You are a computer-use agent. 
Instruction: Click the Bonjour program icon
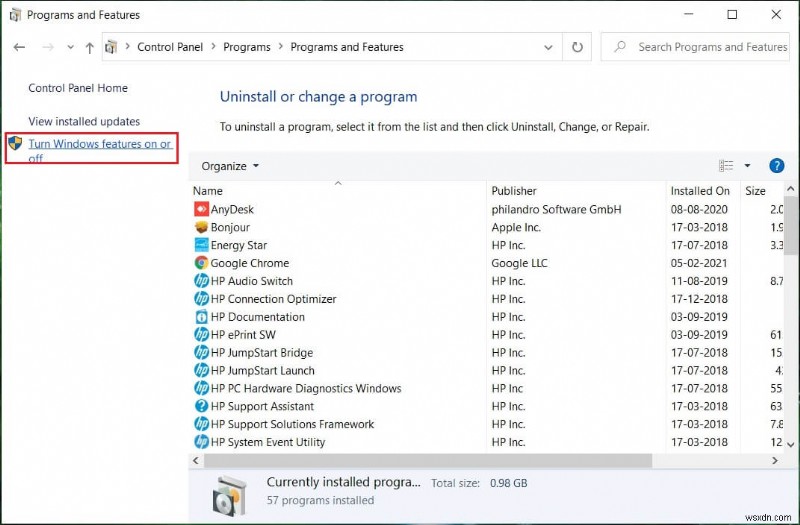202,227
